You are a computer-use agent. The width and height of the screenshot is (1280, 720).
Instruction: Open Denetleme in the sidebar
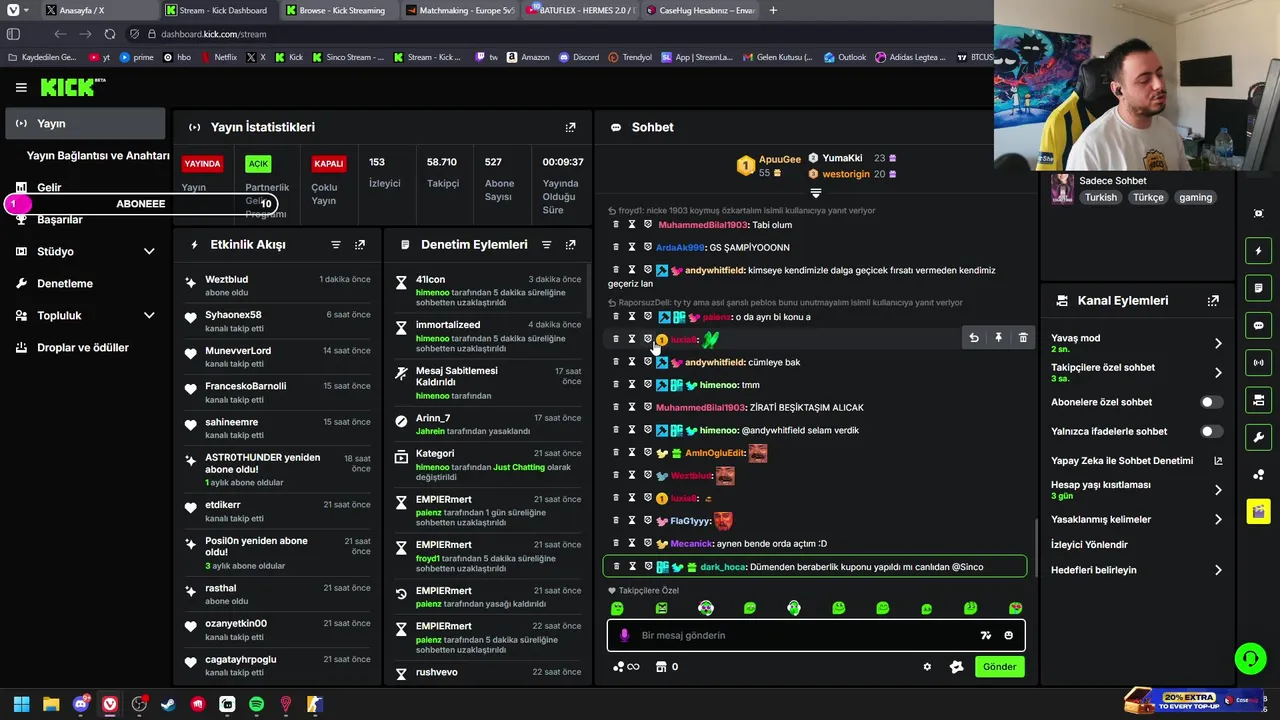(x=65, y=283)
